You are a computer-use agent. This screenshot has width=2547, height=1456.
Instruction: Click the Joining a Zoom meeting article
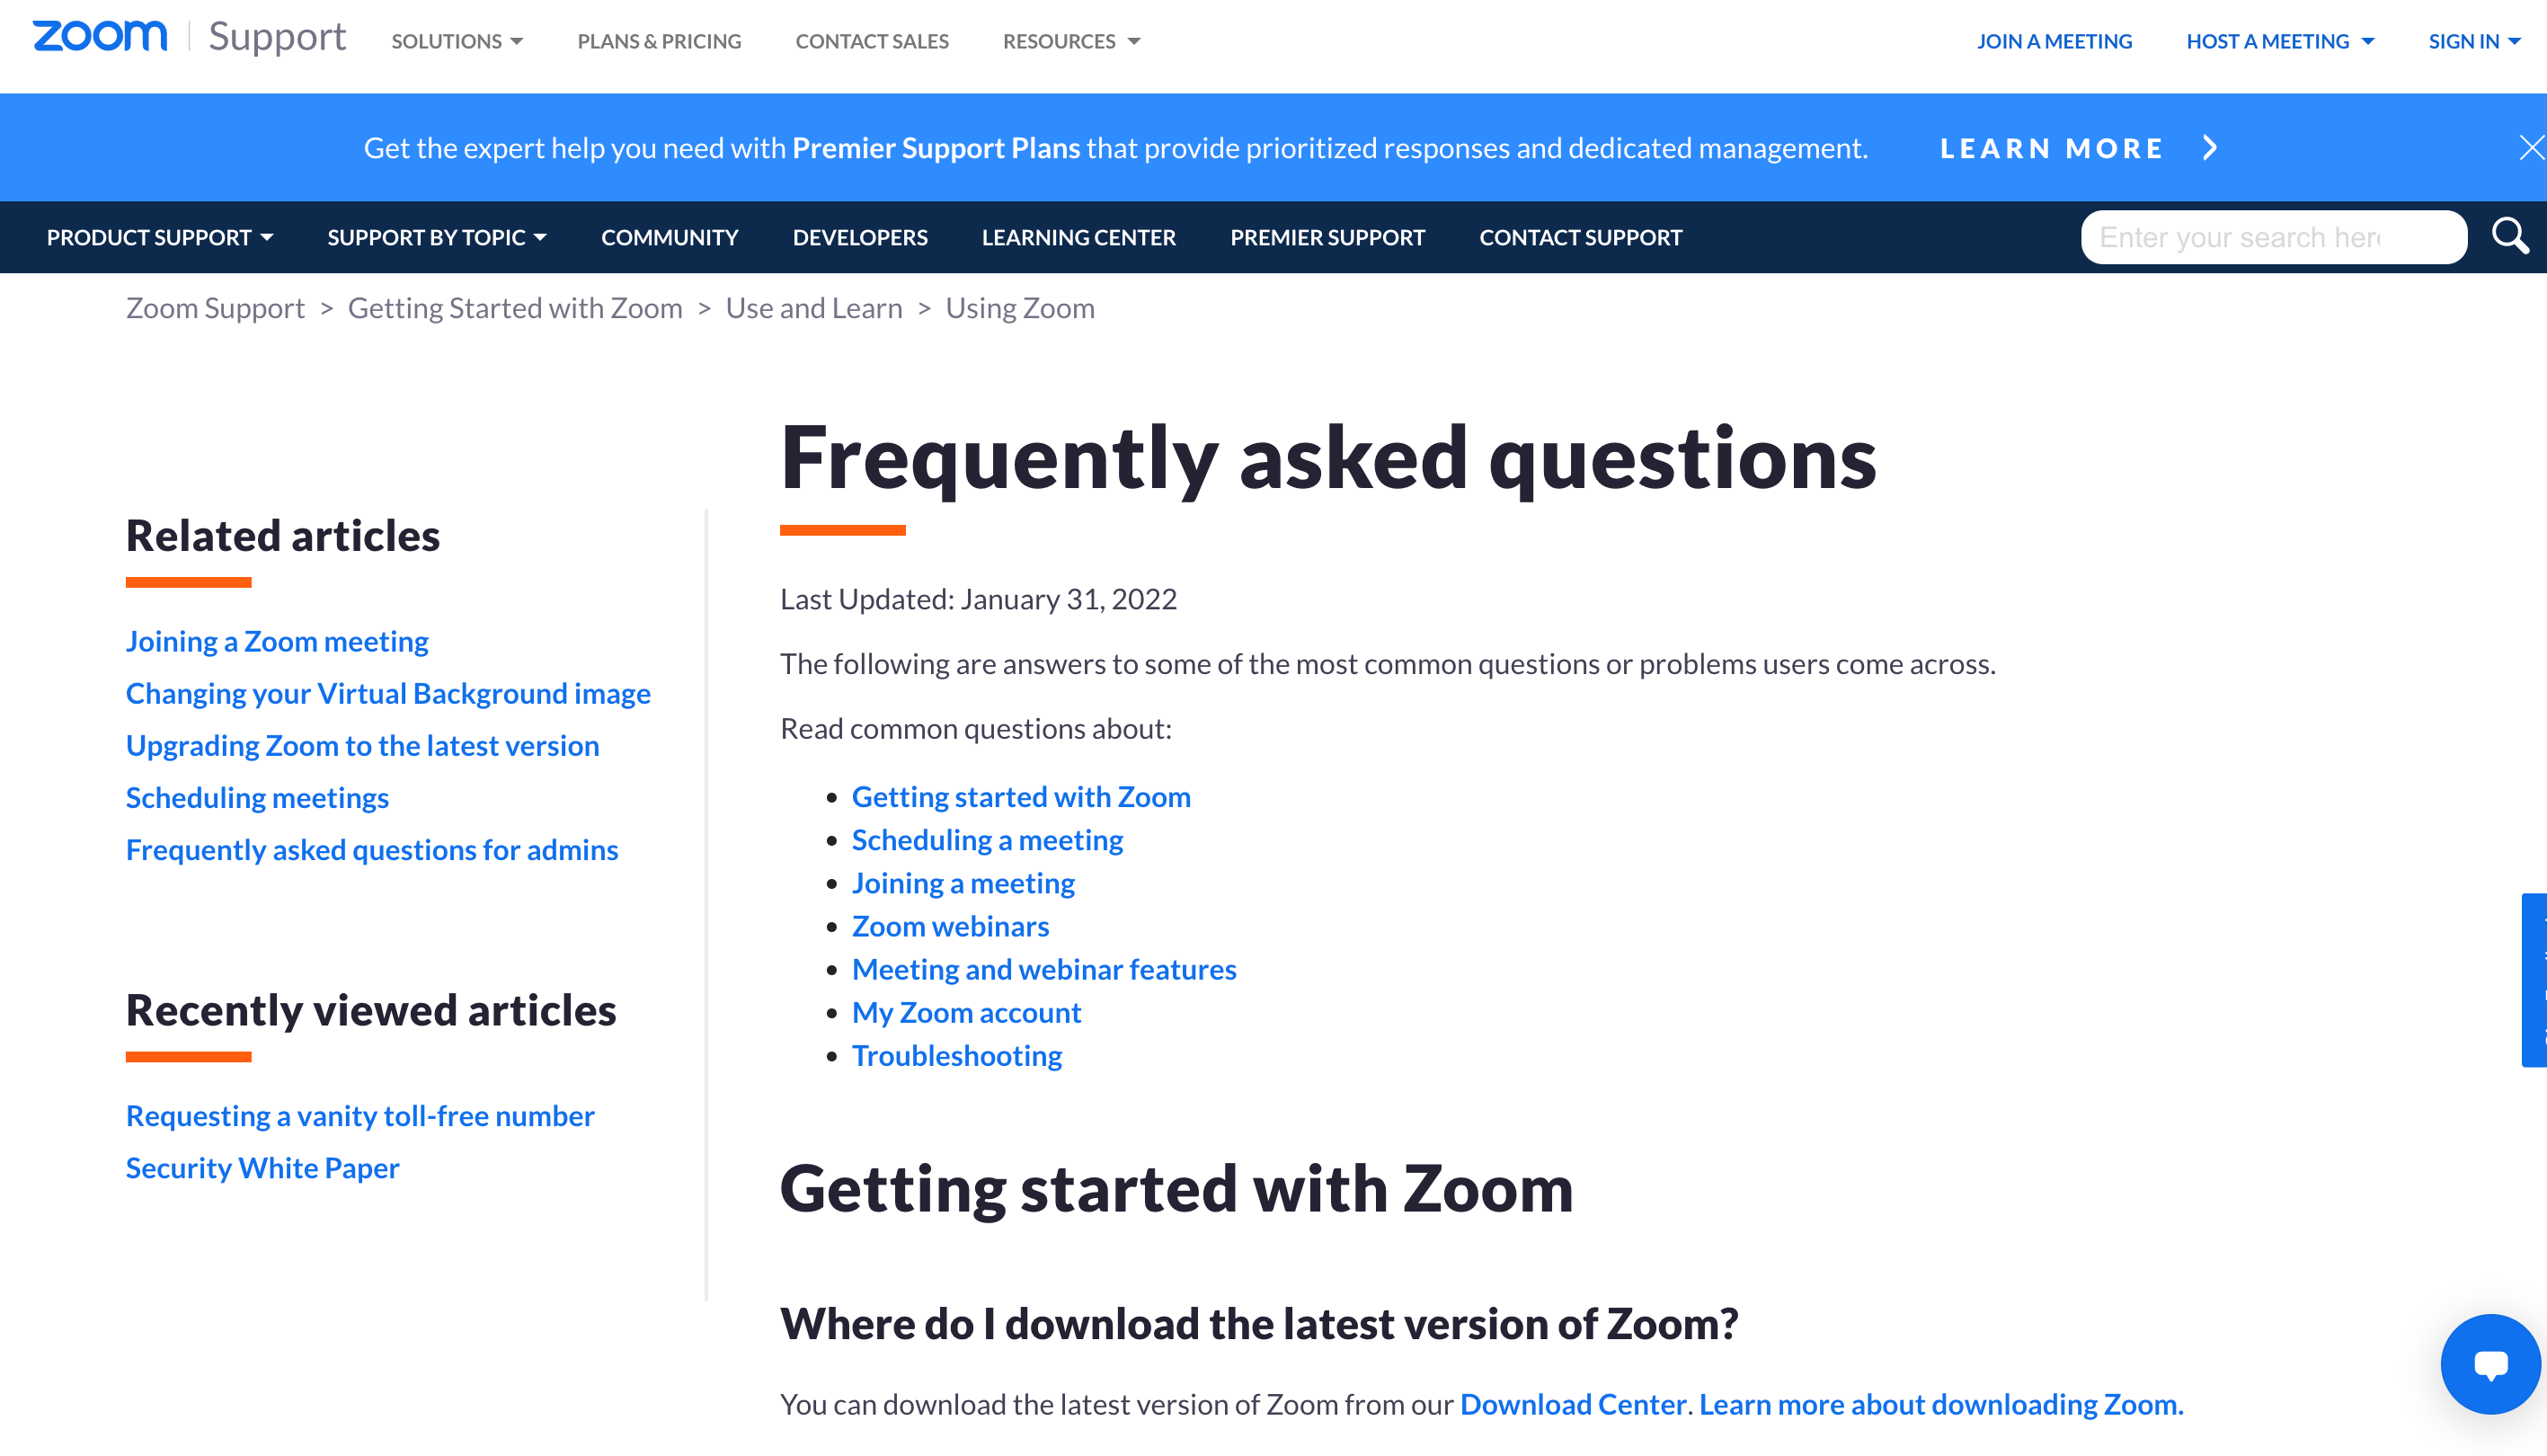tap(277, 639)
